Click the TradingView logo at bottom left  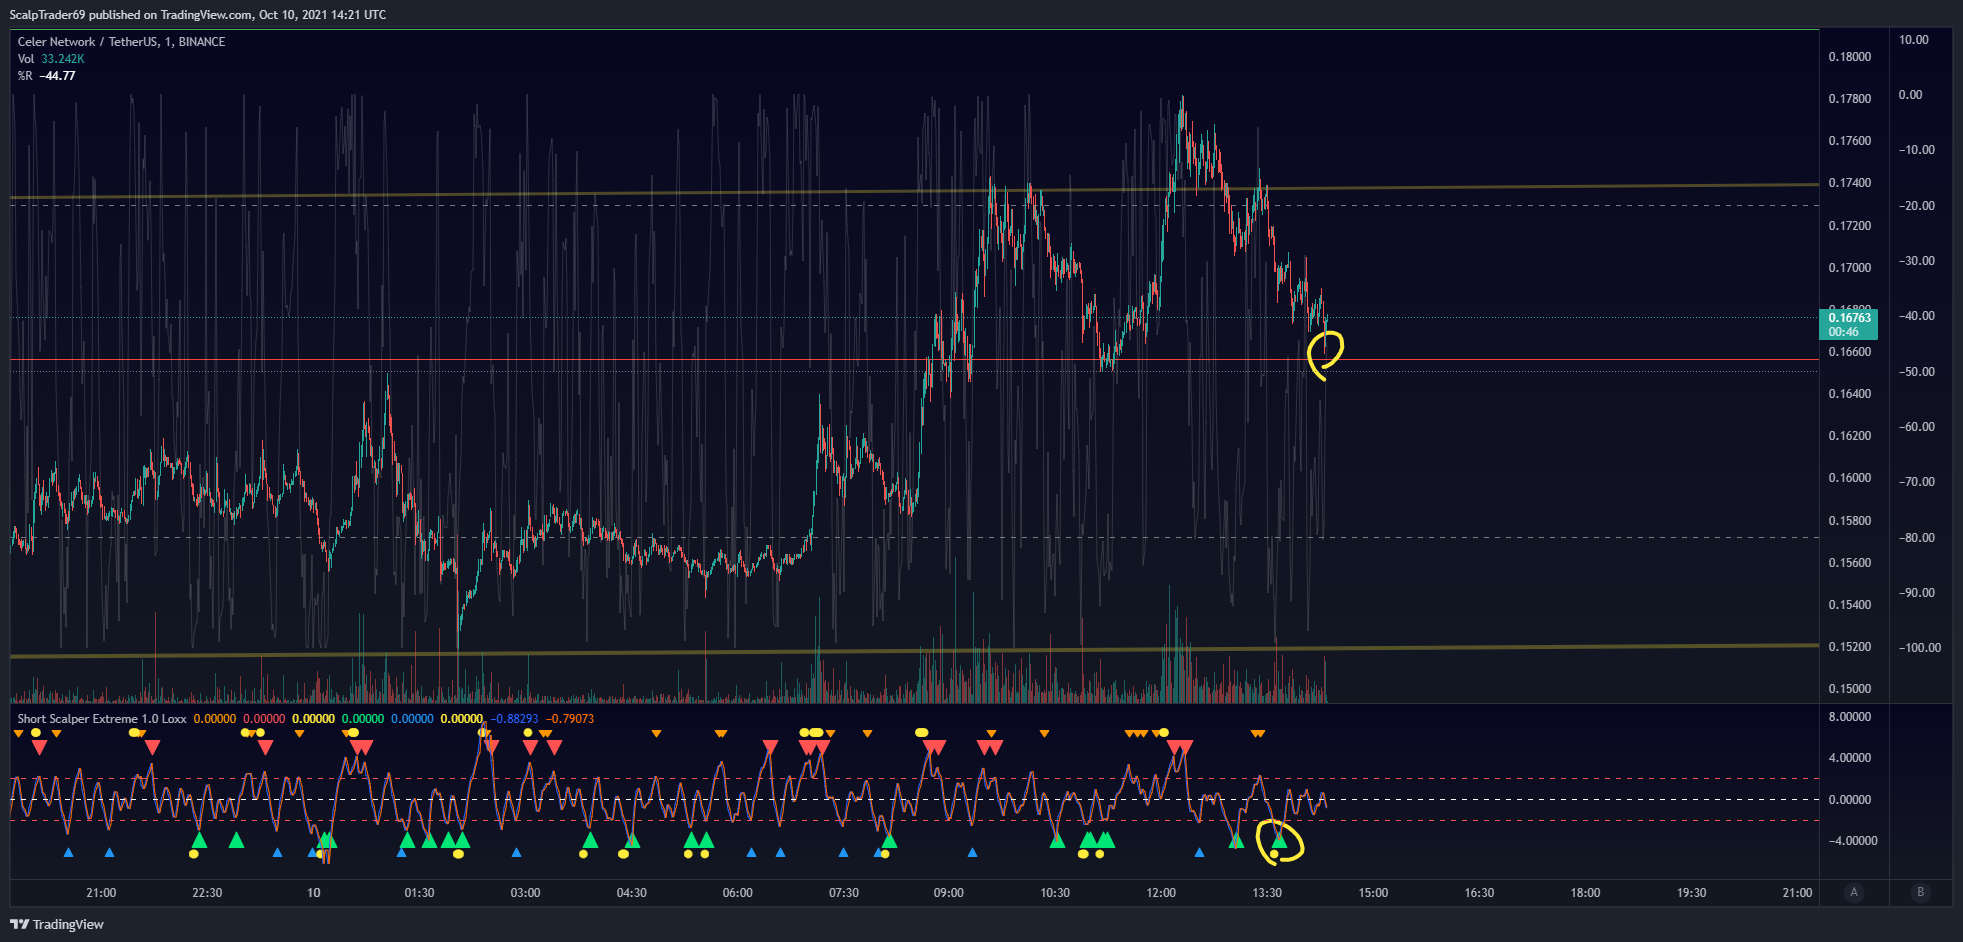point(57,924)
